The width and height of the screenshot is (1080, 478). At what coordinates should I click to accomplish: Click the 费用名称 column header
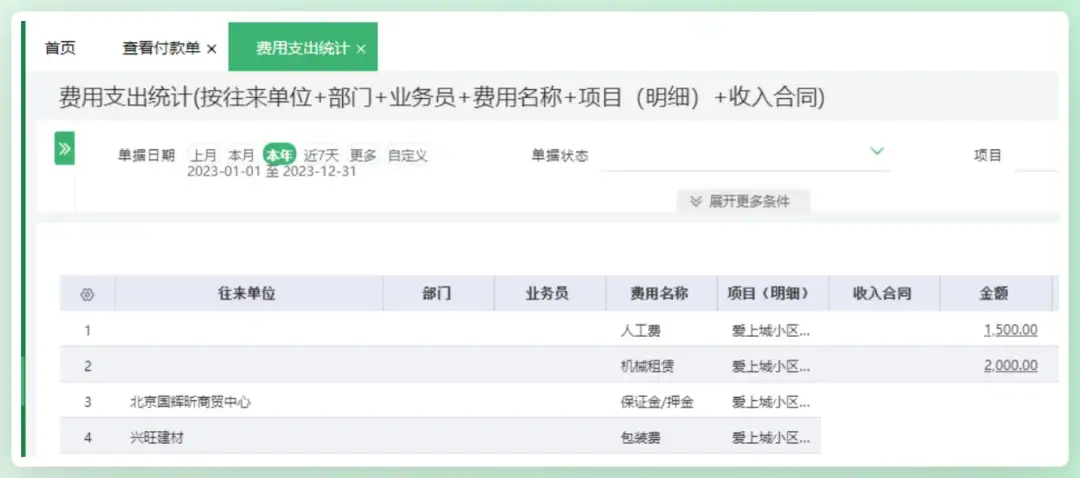pyautogui.click(x=659, y=294)
